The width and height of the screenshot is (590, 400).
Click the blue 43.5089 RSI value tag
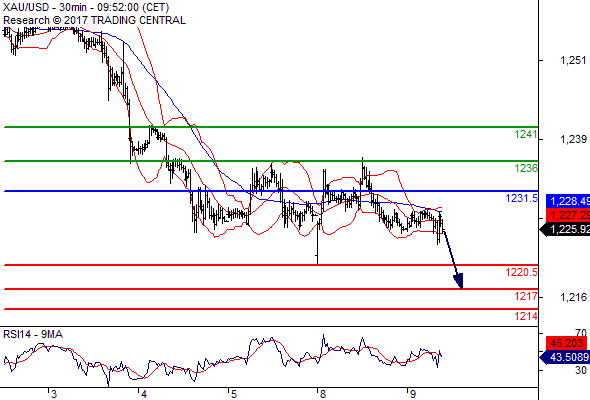(x=565, y=357)
